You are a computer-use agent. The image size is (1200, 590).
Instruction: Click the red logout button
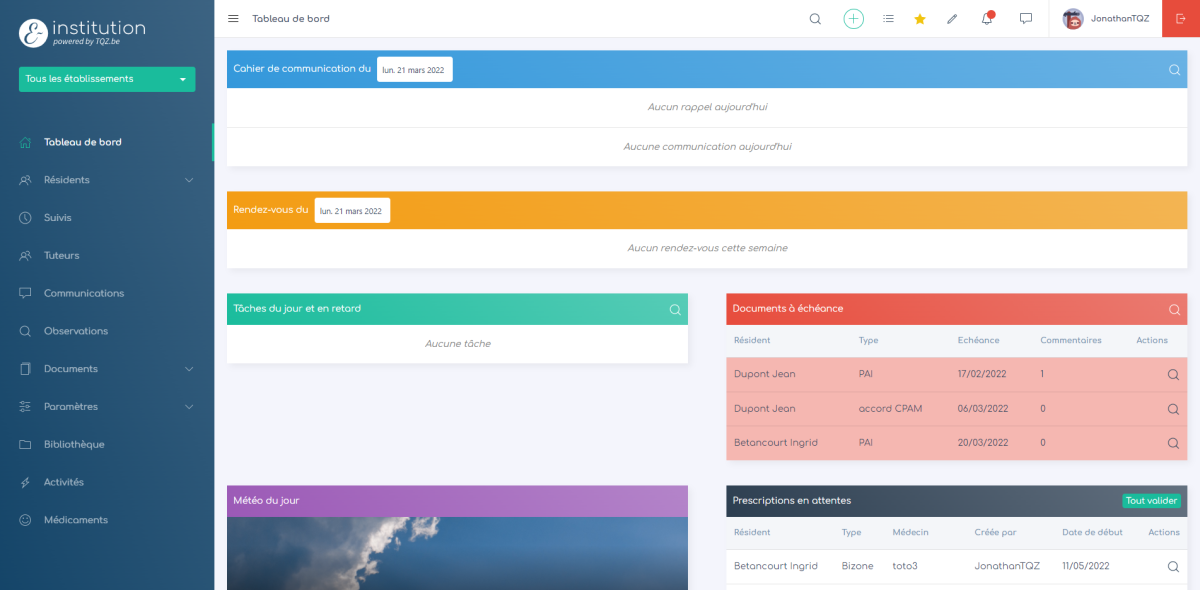[1181, 19]
